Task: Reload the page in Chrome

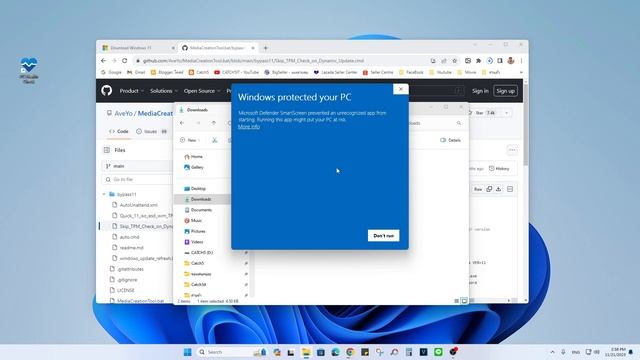Action: pyautogui.click(x=124, y=60)
